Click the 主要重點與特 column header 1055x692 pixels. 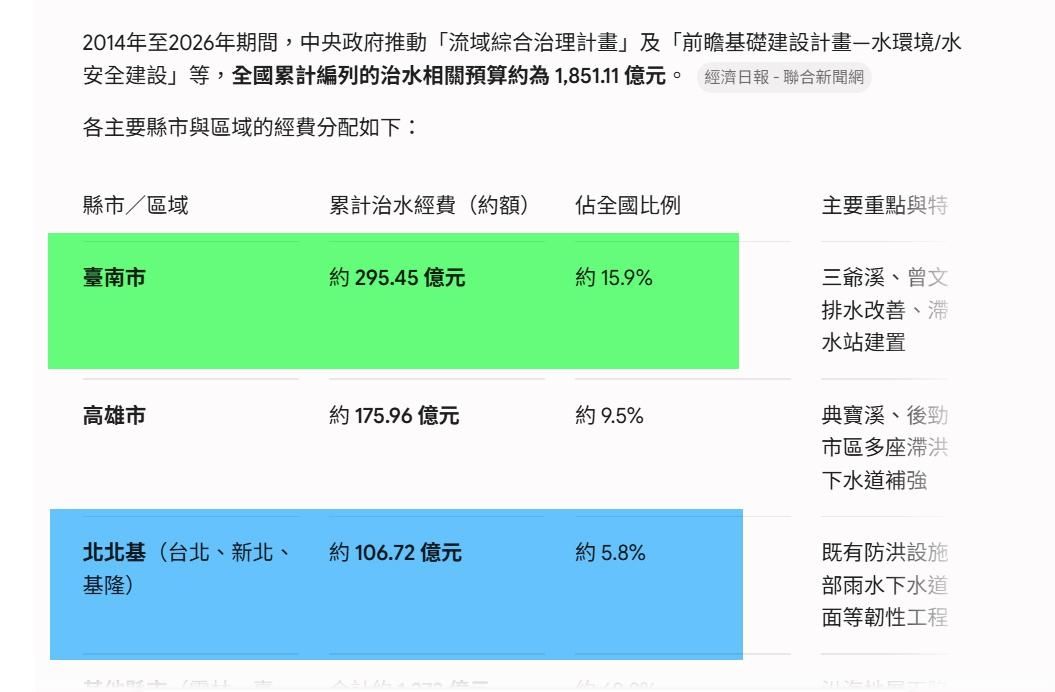pos(884,205)
